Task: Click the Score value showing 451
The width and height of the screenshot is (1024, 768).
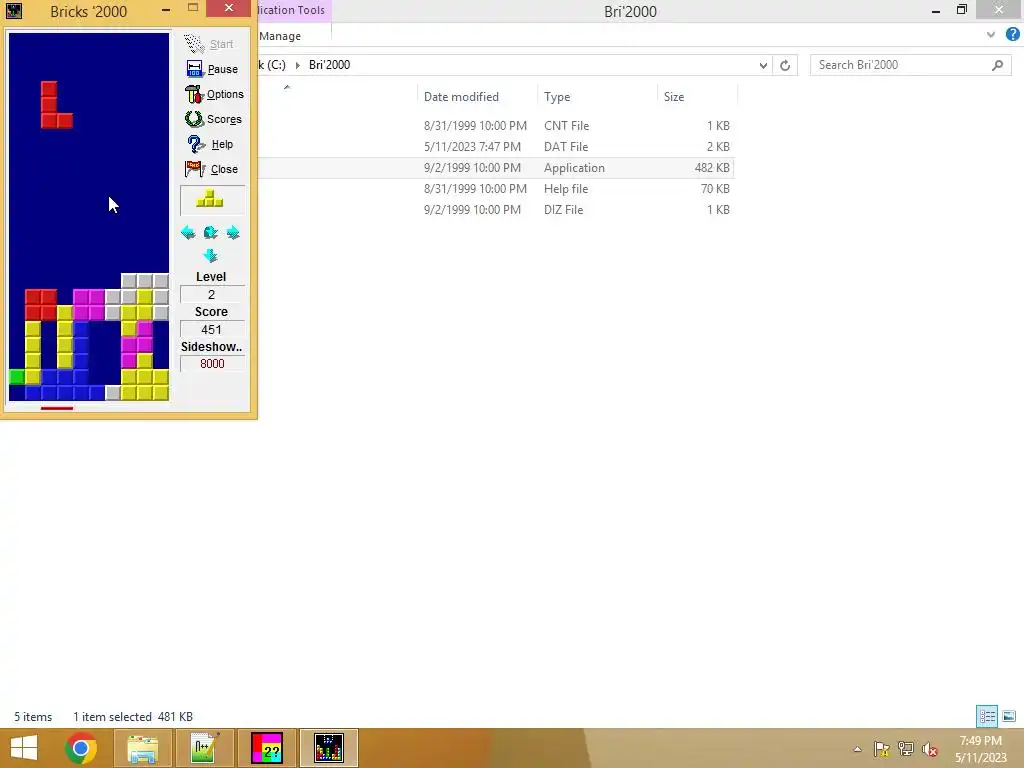Action: pyautogui.click(x=212, y=330)
